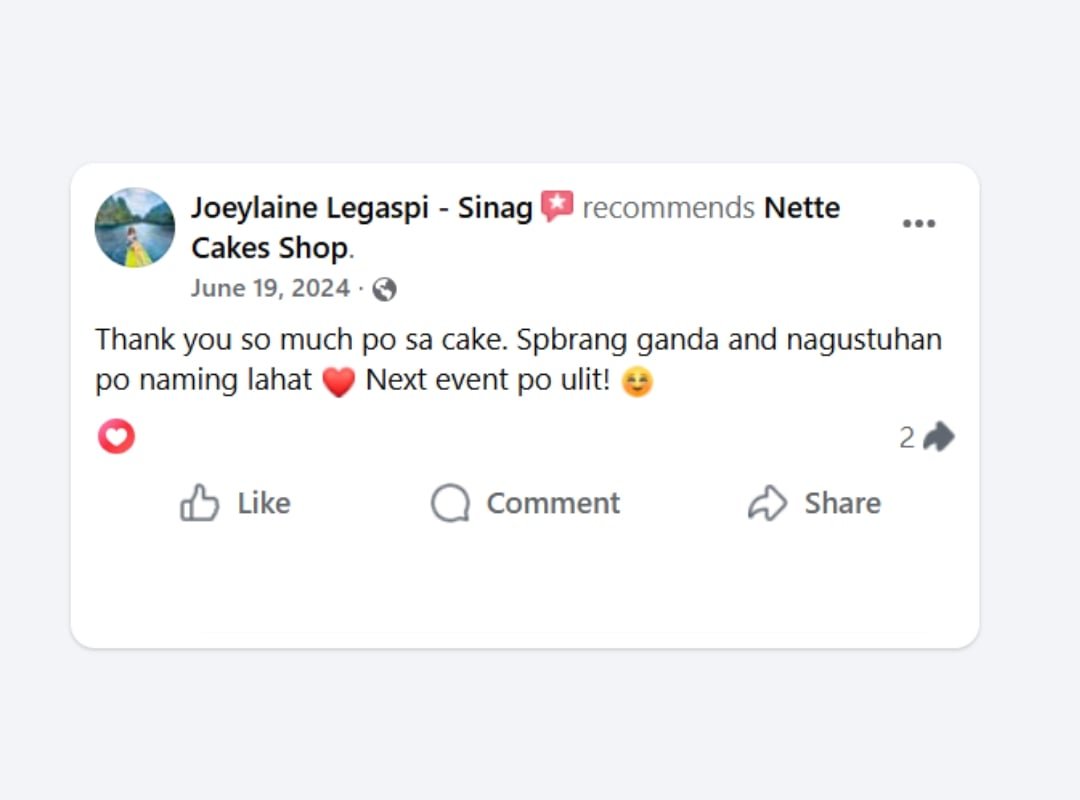The width and height of the screenshot is (1080, 800).
Task: View Joeylaine's profile picture
Action: 135,227
